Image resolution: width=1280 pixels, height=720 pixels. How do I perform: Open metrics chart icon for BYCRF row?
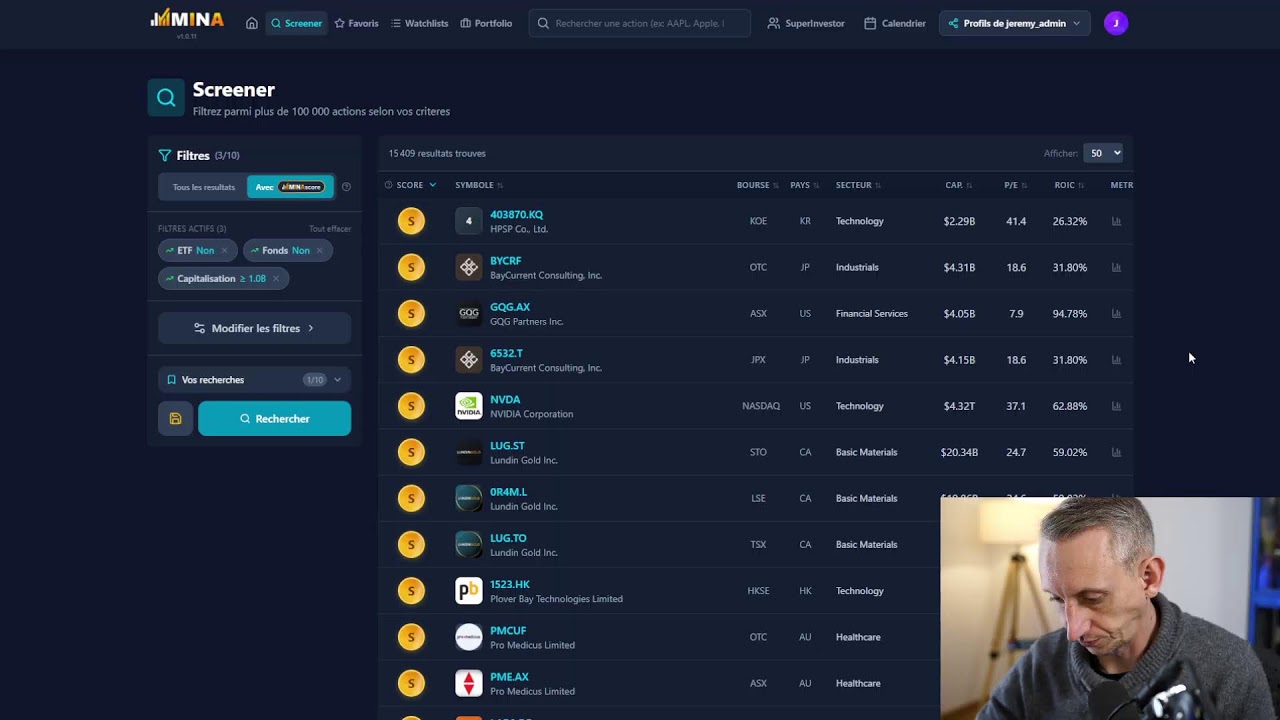[x=1116, y=267]
